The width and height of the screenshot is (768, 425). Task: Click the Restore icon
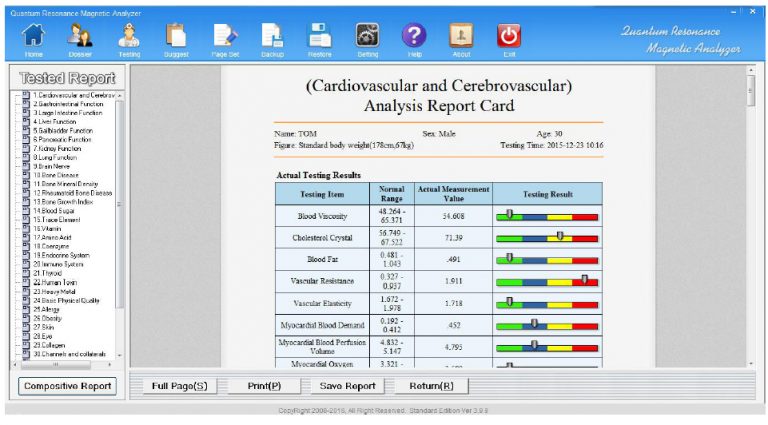tap(319, 37)
